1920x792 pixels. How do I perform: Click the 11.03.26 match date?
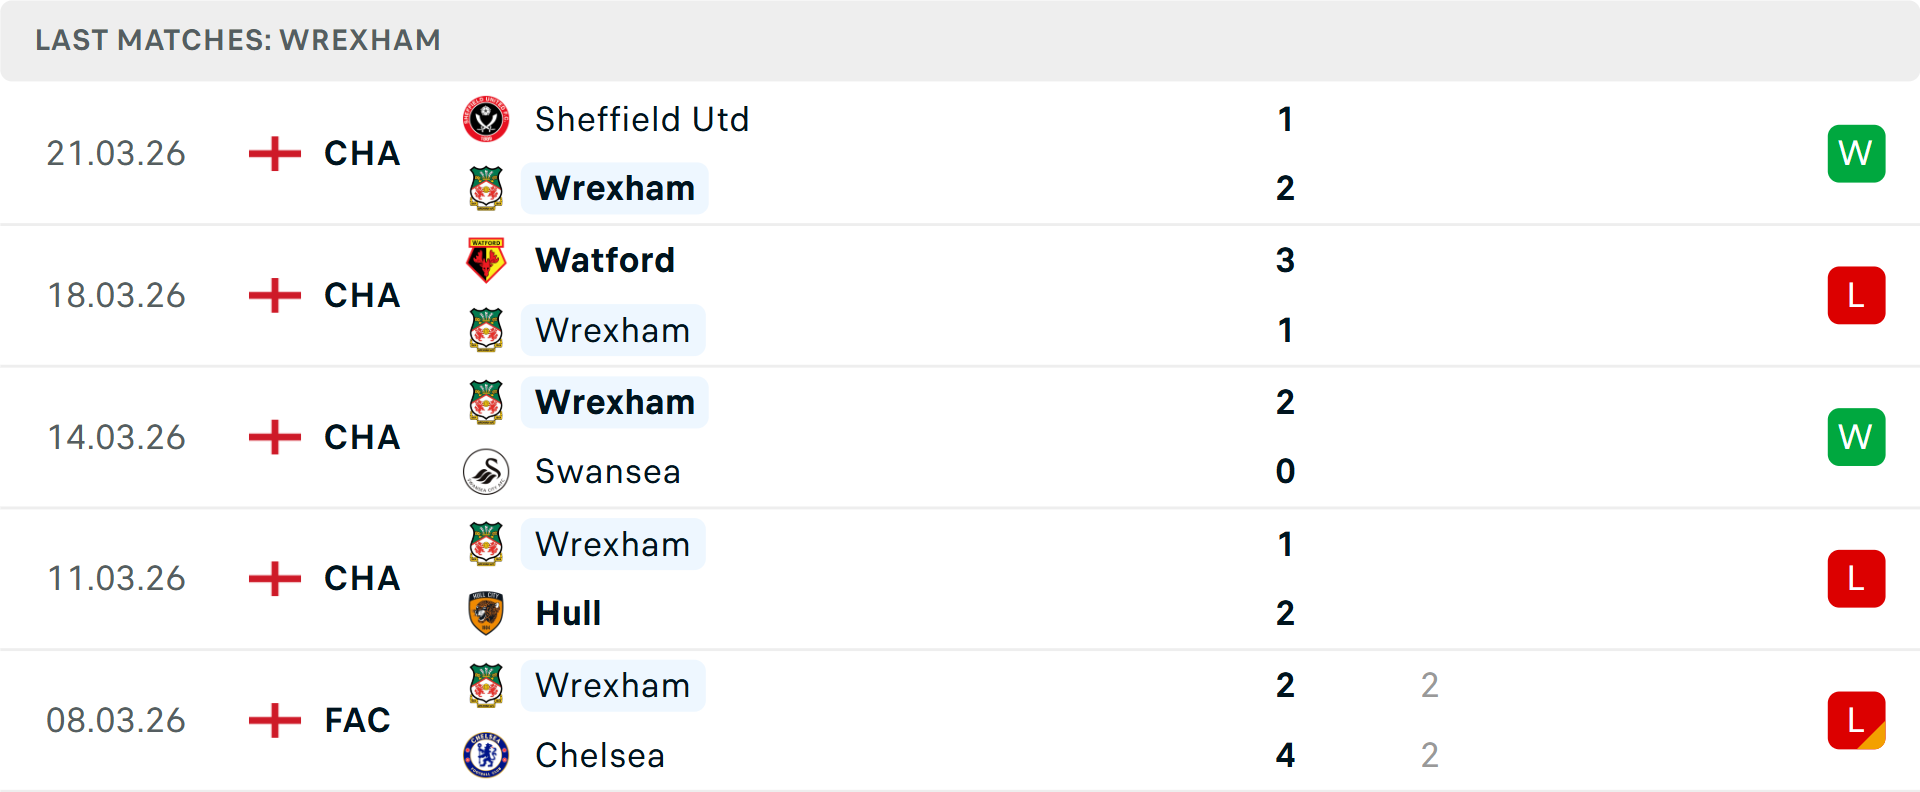click(116, 579)
